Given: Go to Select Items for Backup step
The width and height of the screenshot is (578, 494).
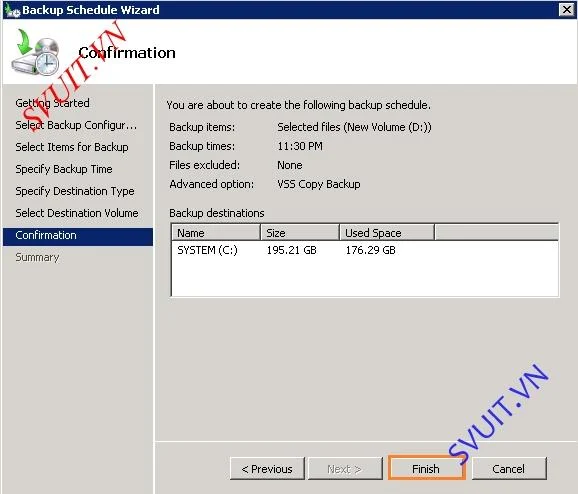Looking at the screenshot, I should [72, 147].
